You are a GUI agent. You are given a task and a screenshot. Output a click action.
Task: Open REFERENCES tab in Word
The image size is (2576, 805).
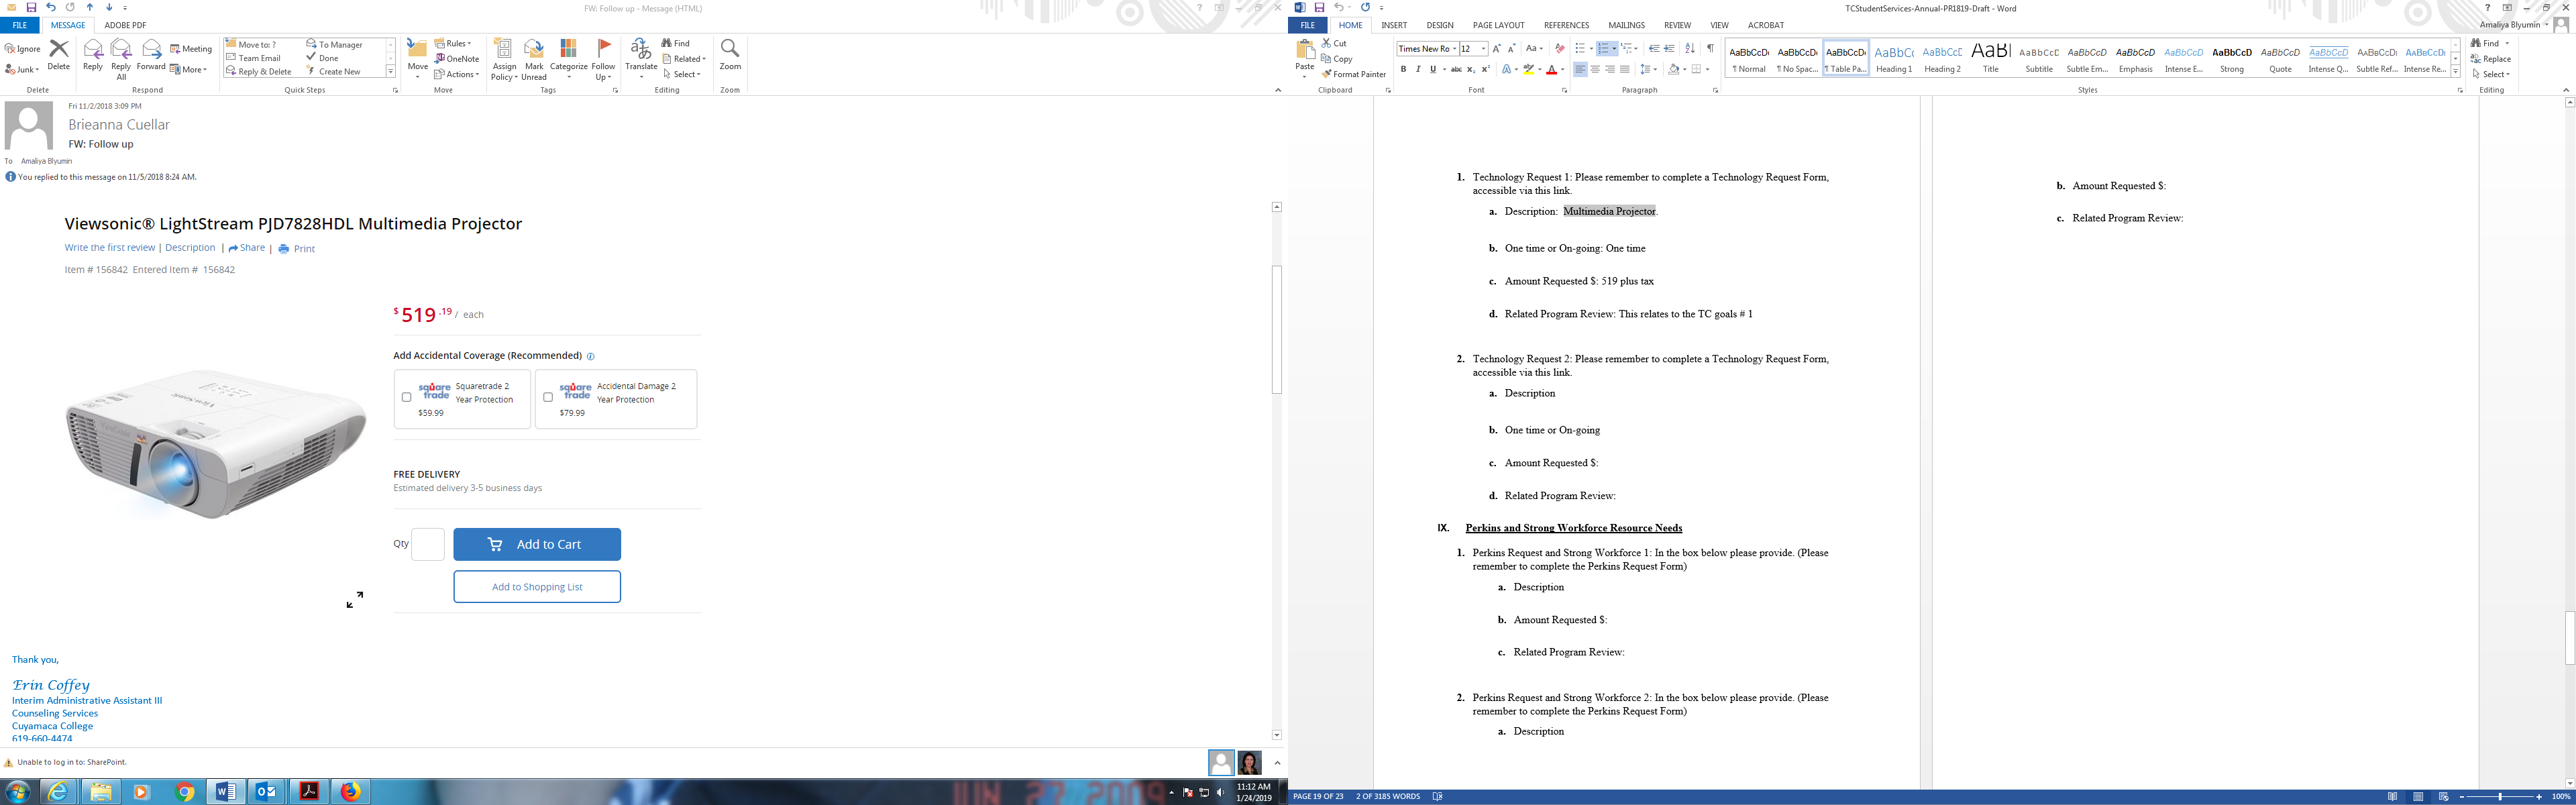(x=1566, y=25)
